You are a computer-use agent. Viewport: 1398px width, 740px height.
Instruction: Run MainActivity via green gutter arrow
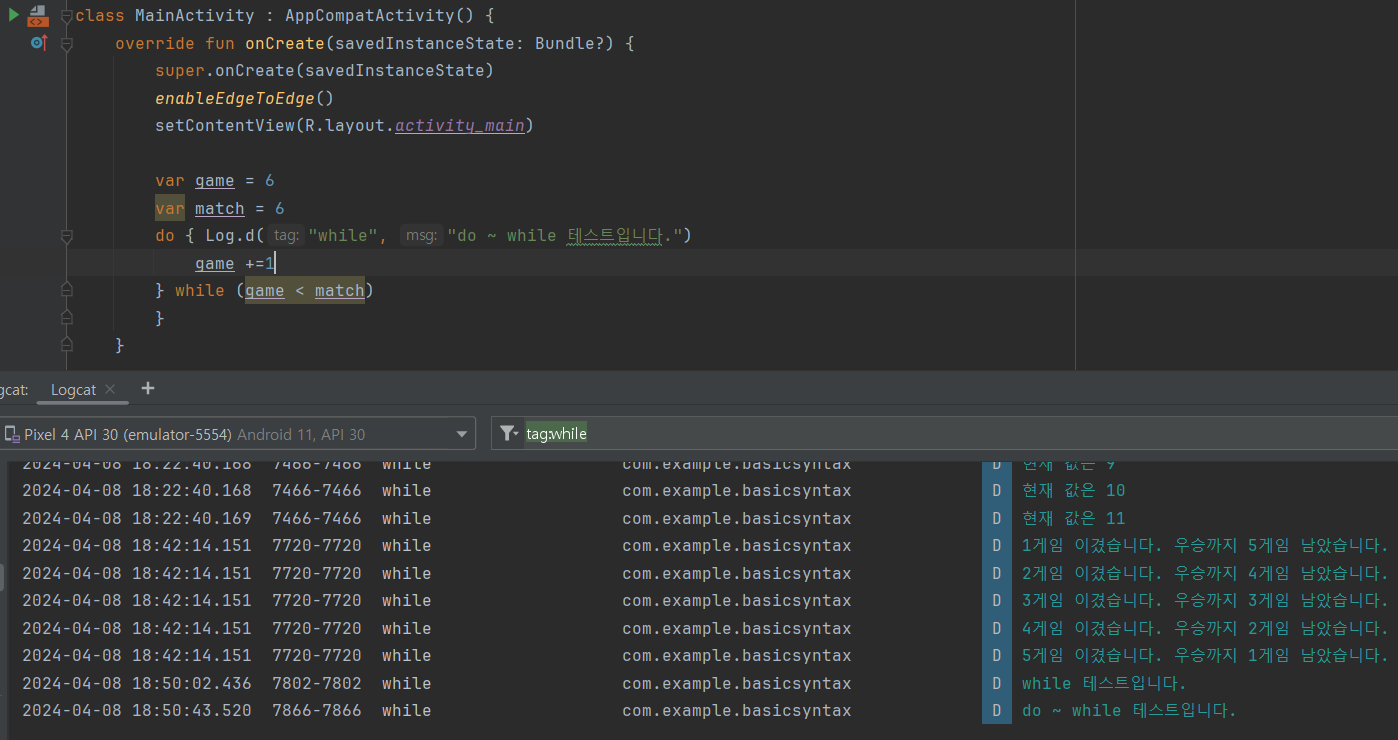click(x=14, y=16)
